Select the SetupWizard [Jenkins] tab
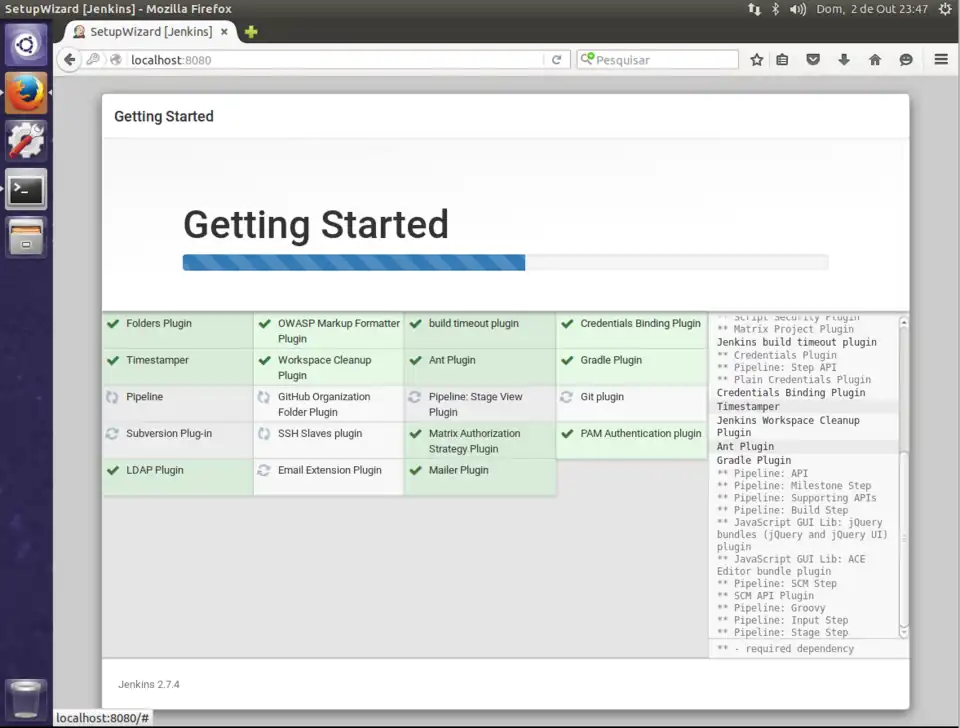Viewport: 960px width, 728px height. coord(150,31)
